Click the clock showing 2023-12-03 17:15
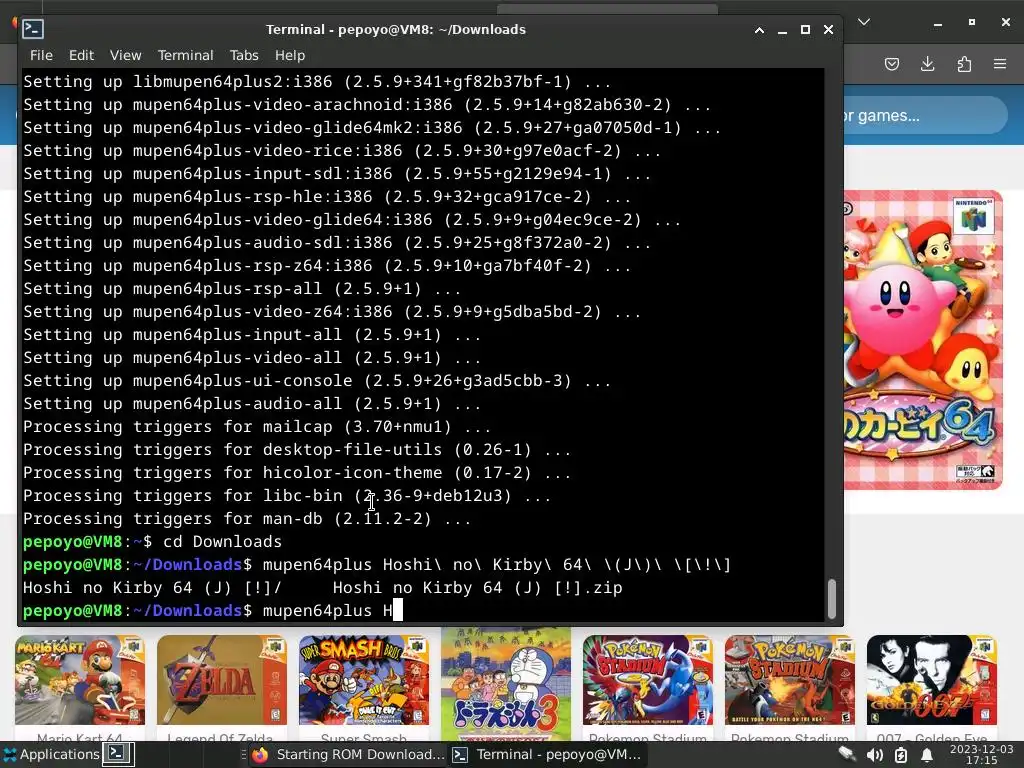This screenshot has height=768, width=1024. pyautogui.click(x=982, y=754)
